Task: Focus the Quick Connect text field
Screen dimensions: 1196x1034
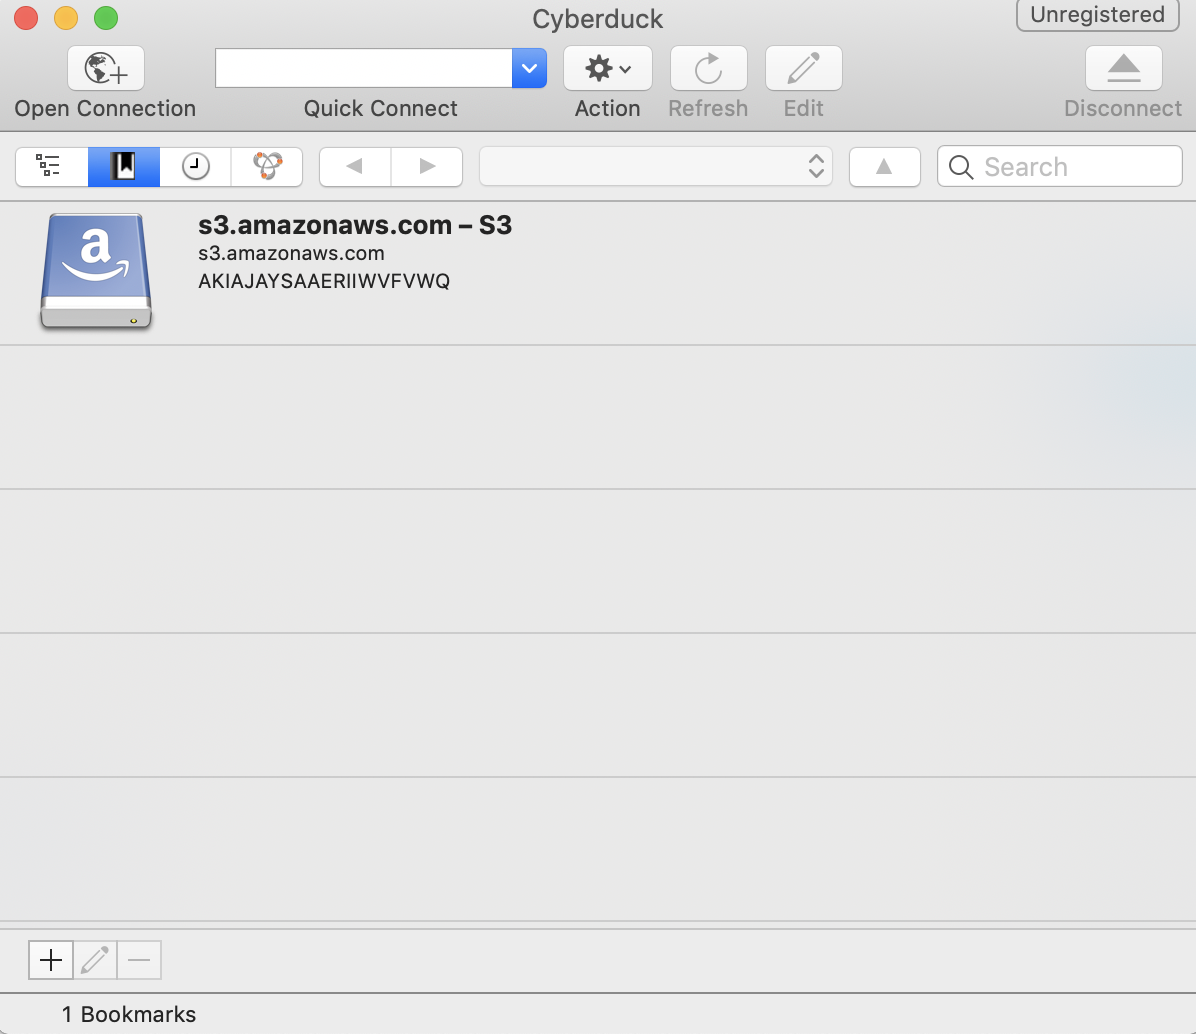Action: click(x=364, y=69)
